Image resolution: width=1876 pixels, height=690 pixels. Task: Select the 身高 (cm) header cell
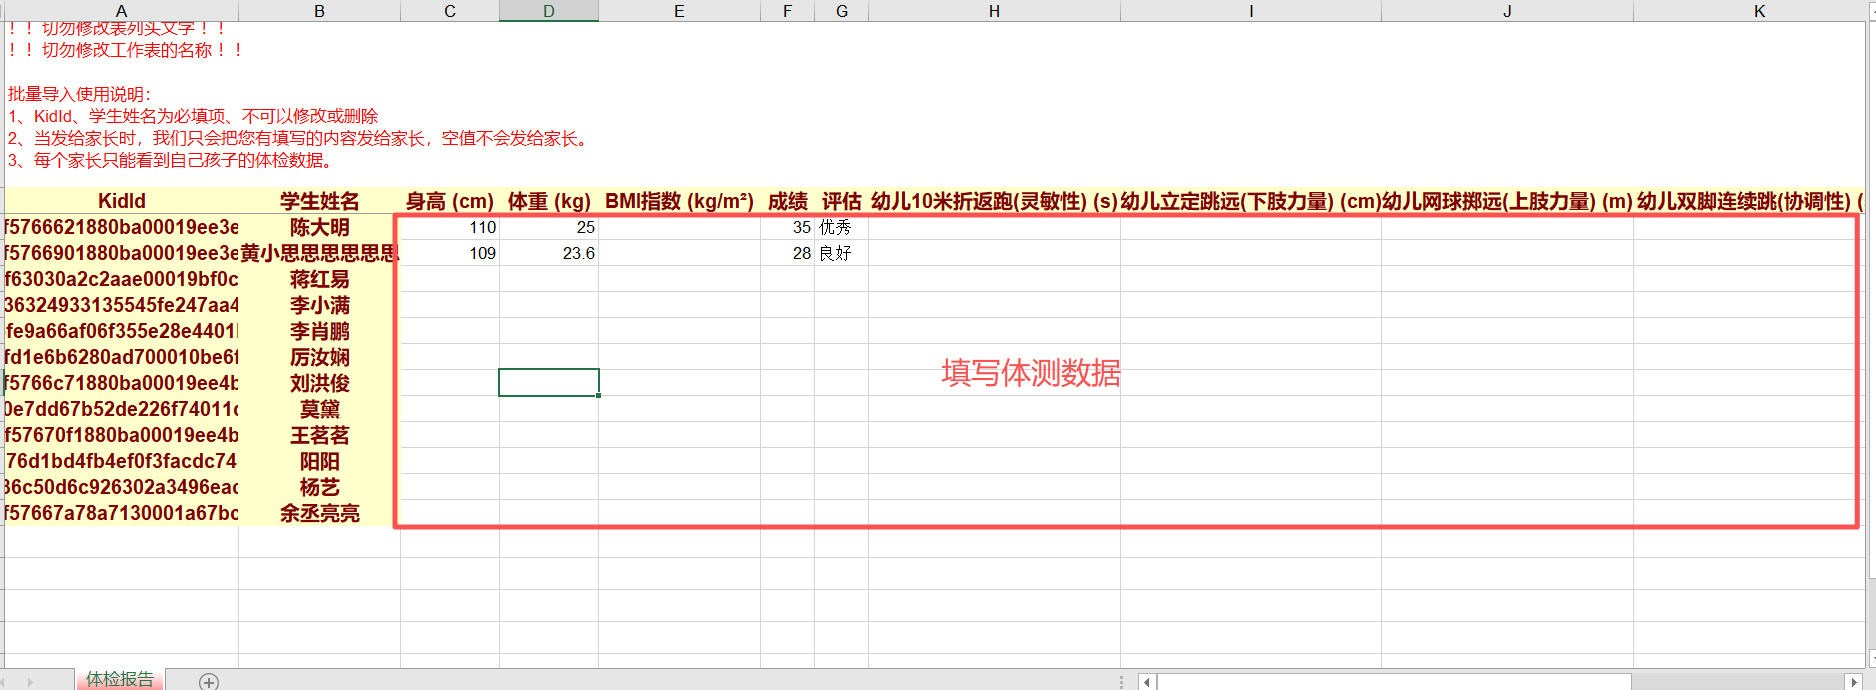(450, 201)
